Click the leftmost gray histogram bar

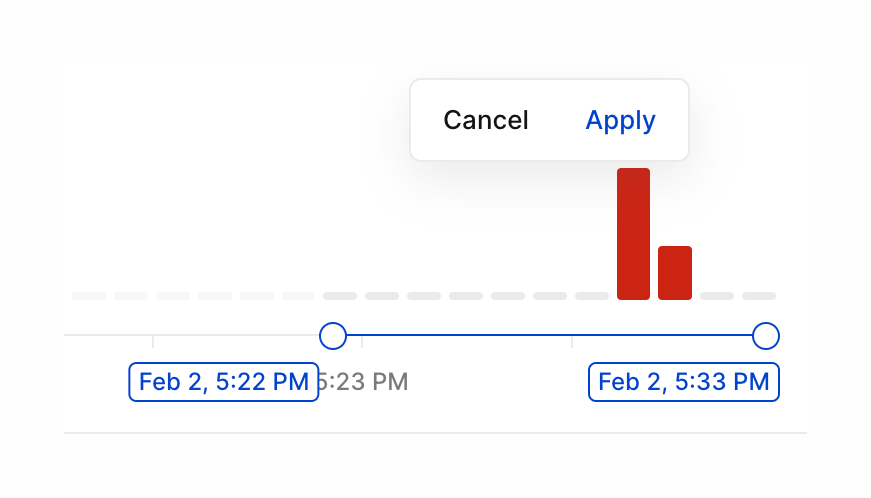pyautogui.click(x=89, y=296)
